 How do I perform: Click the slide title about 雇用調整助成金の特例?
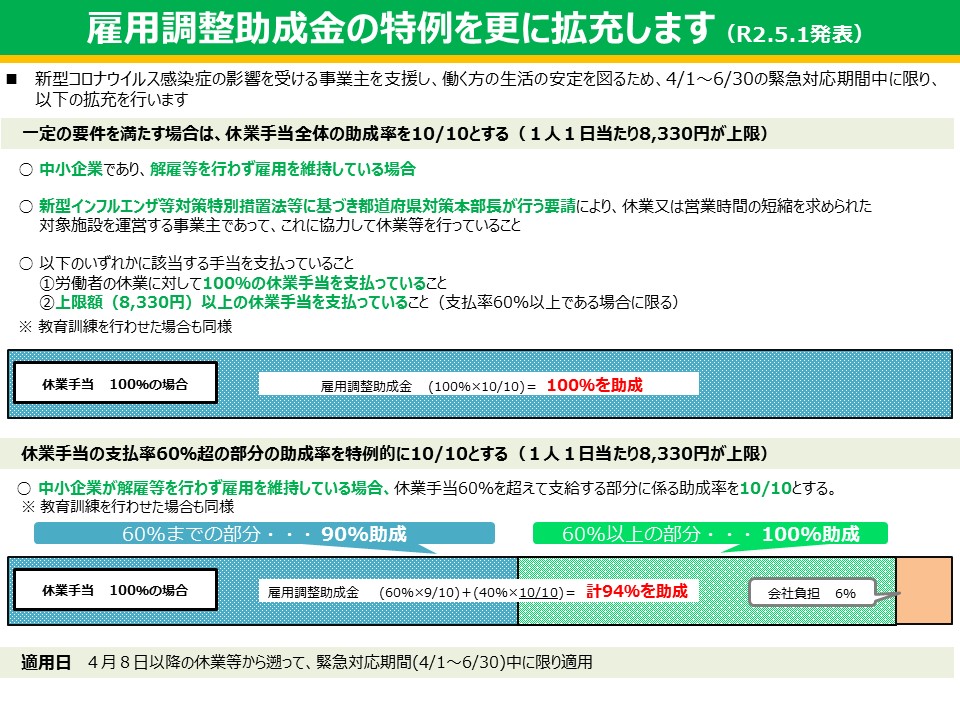(400, 30)
